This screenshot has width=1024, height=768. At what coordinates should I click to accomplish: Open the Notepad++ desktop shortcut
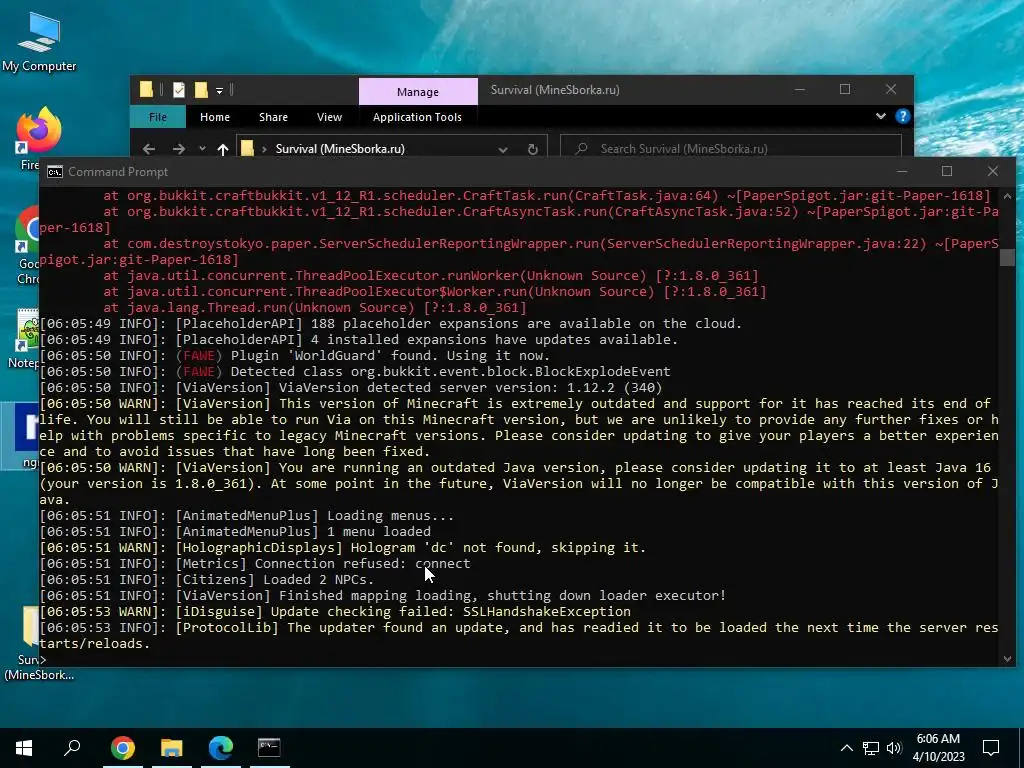25,338
